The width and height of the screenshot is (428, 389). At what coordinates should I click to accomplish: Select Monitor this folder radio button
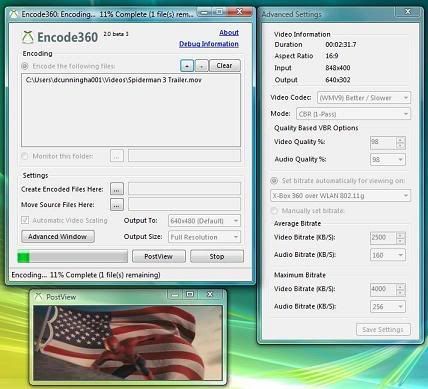(25, 156)
